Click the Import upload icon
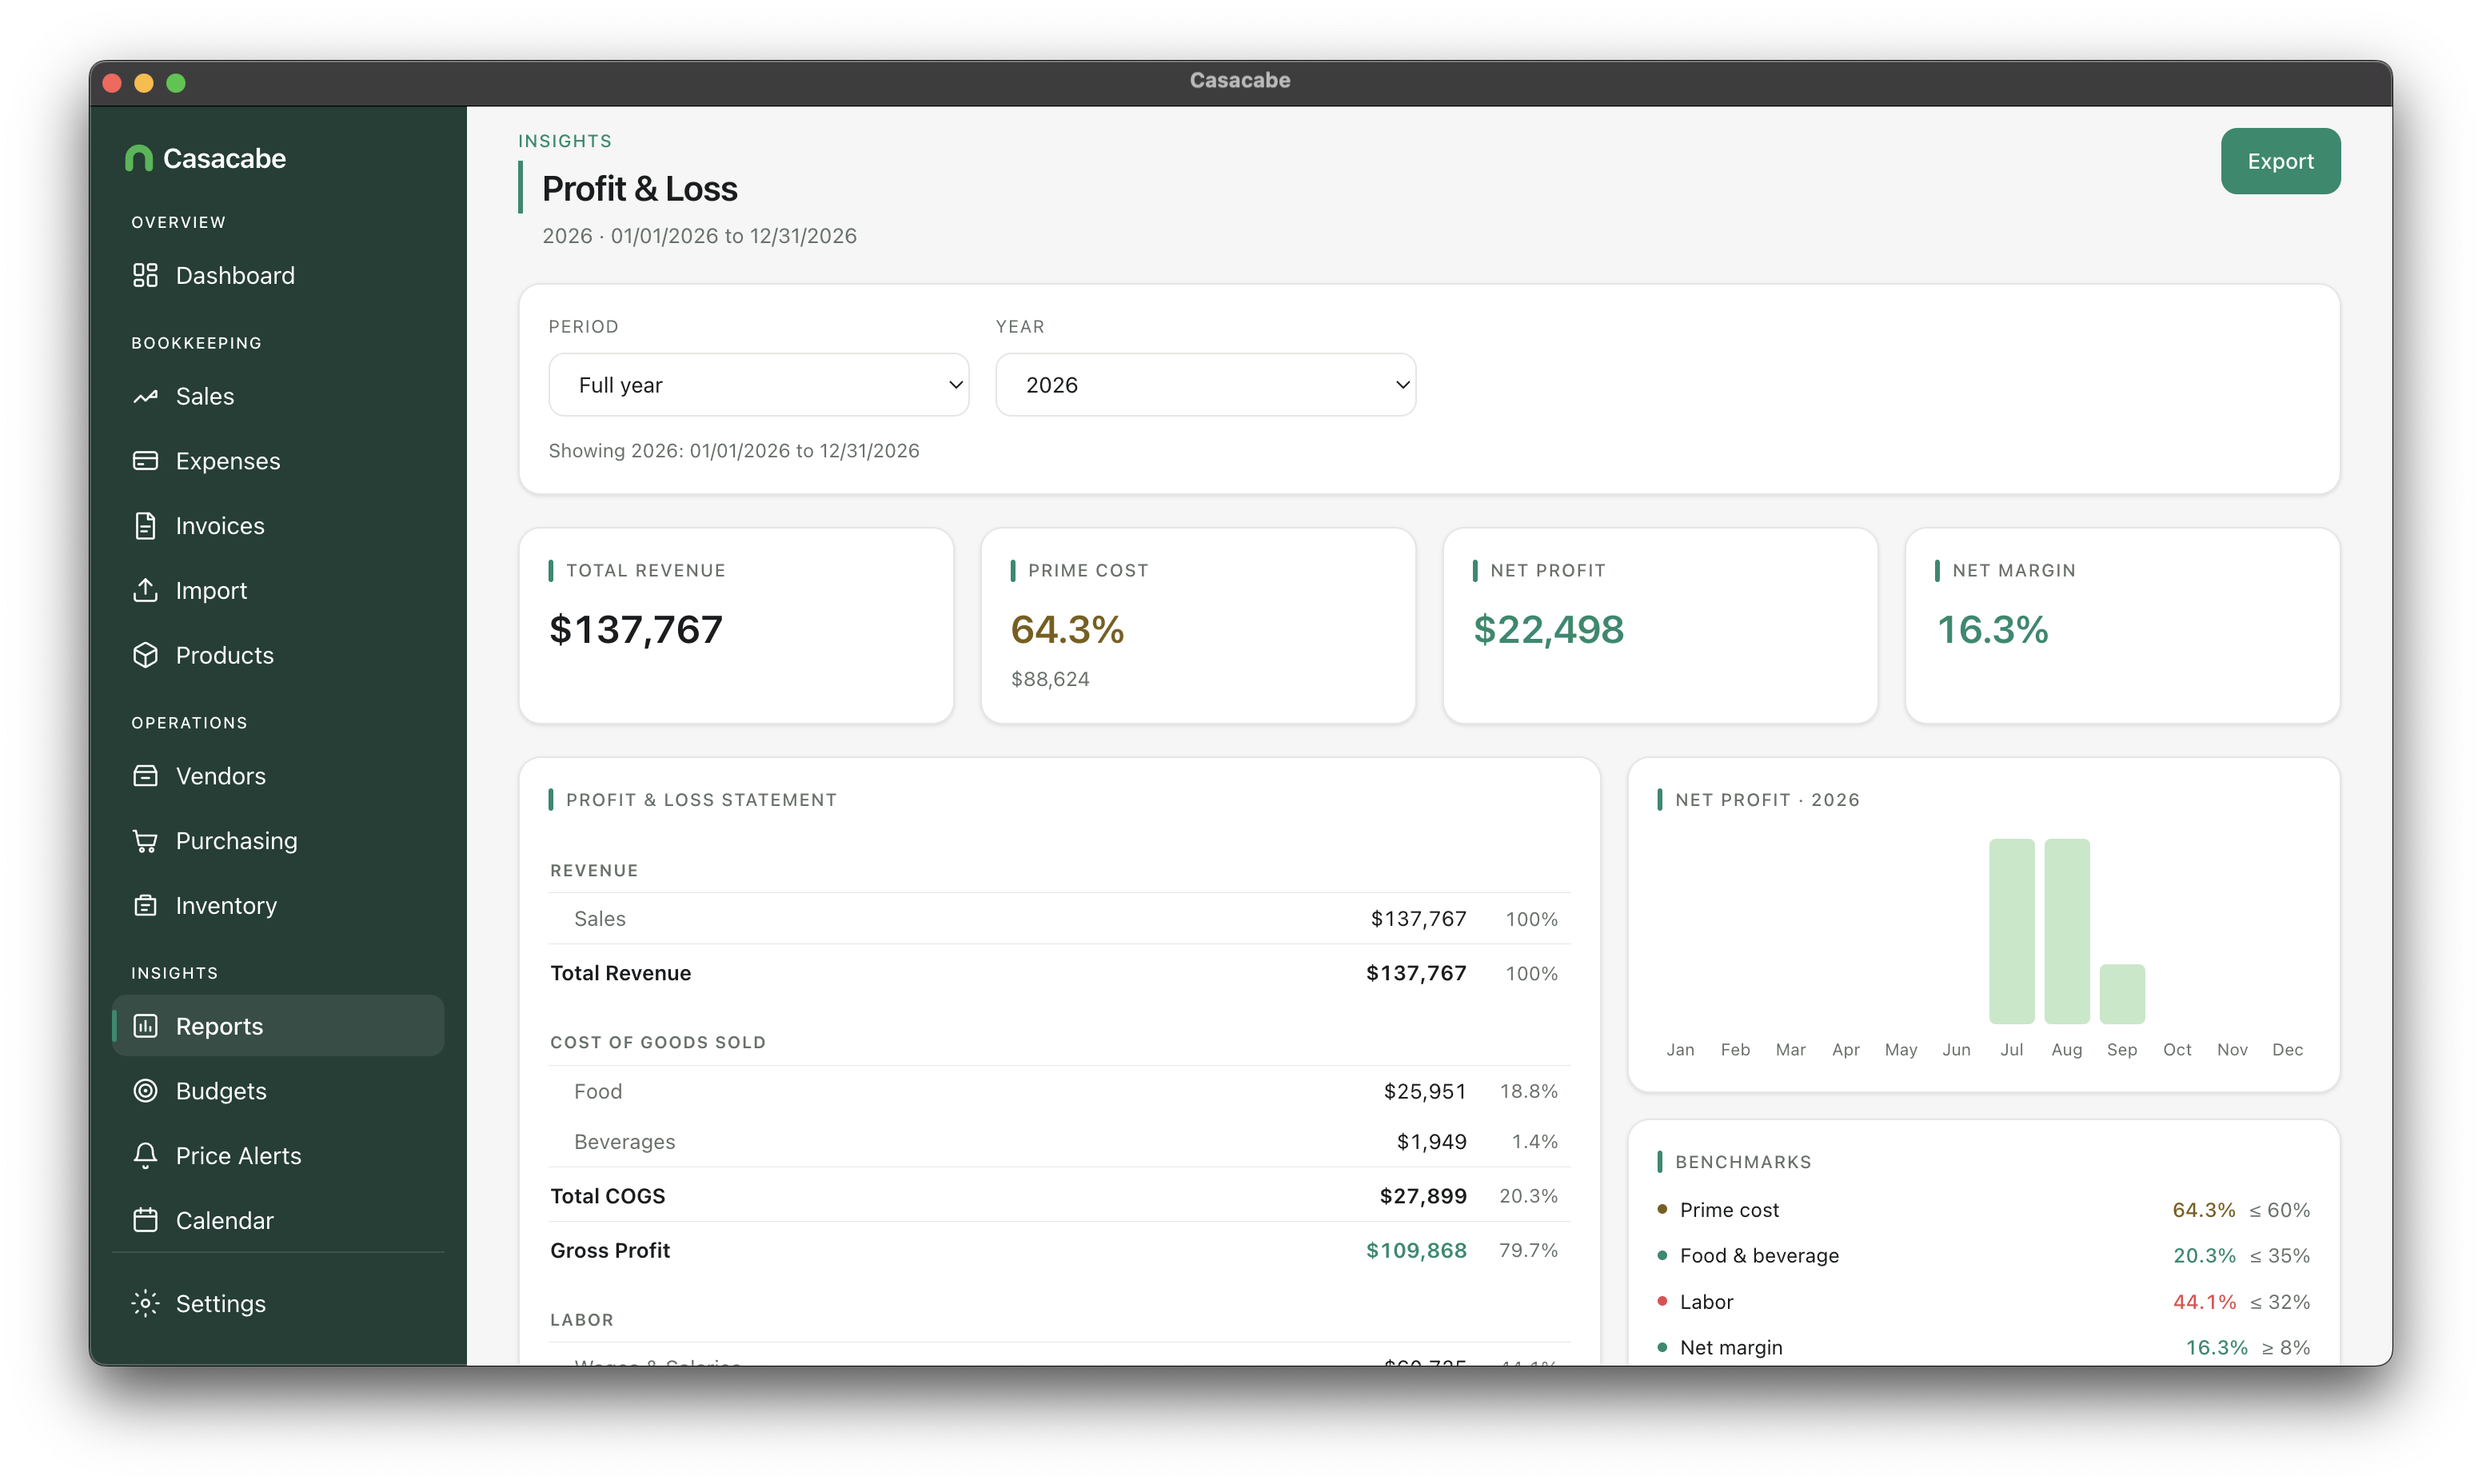This screenshot has height=1484, width=2482. (145, 590)
